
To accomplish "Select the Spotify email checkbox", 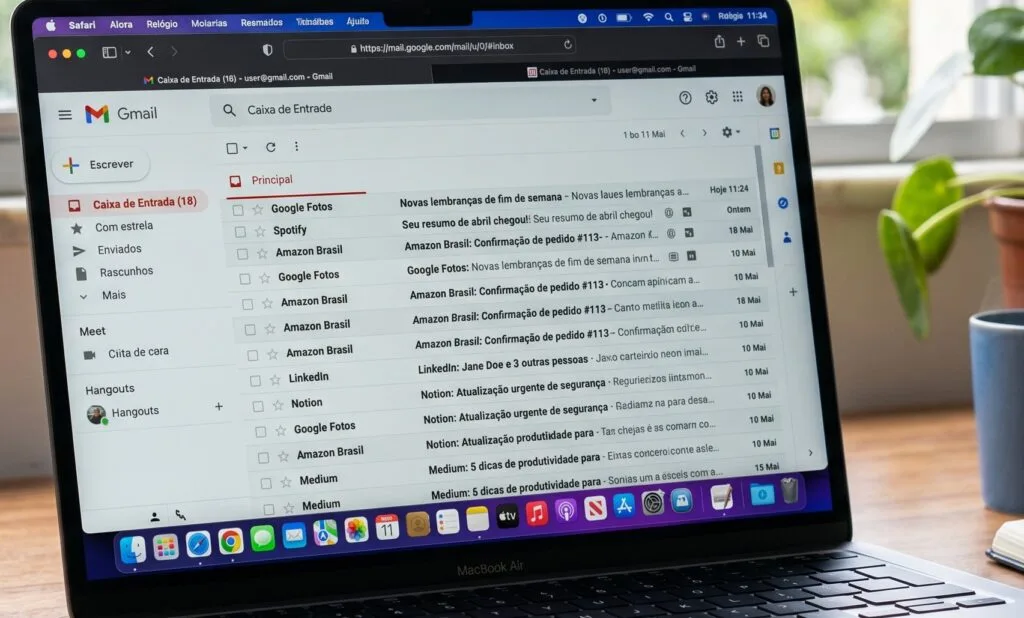I will (240, 232).
